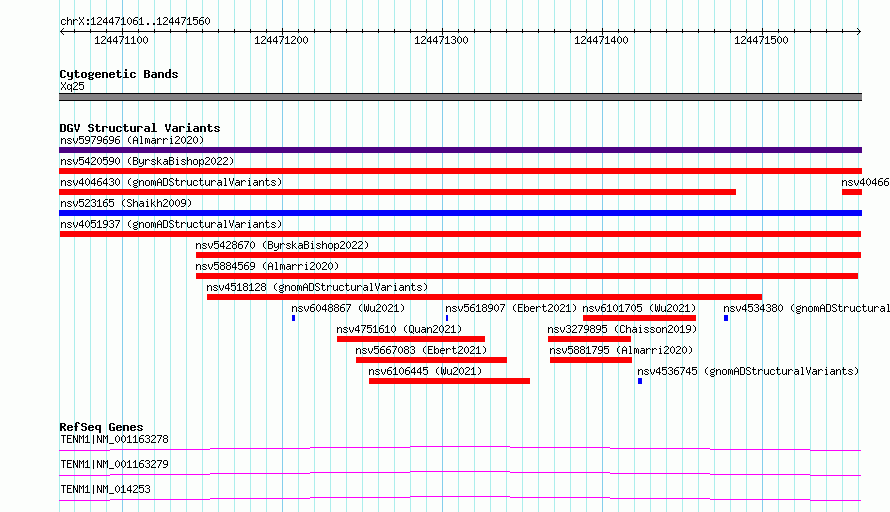Click the nsv5667083 (Ebert2021) red bar
The width and height of the screenshot is (890, 512).
(x=431, y=360)
